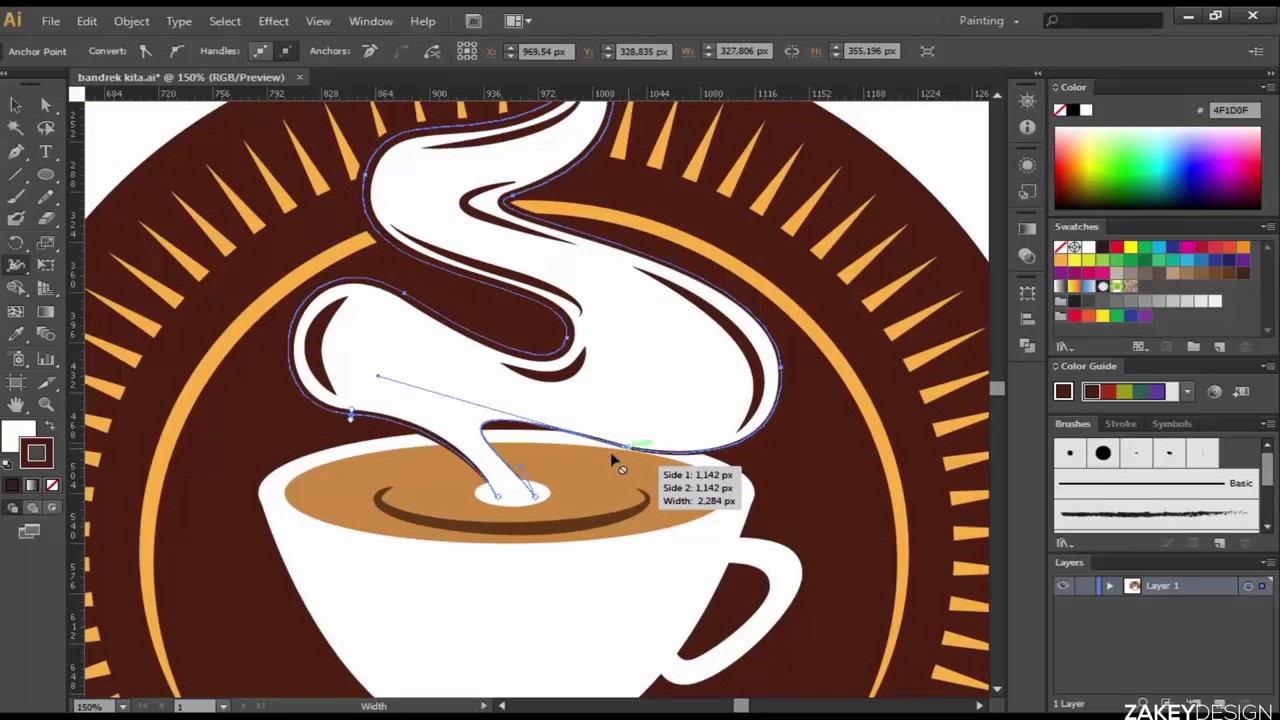Screen dimensions: 1280x720
Task: Select the yellow swatch in Swatches panel
Action: click(1130, 247)
